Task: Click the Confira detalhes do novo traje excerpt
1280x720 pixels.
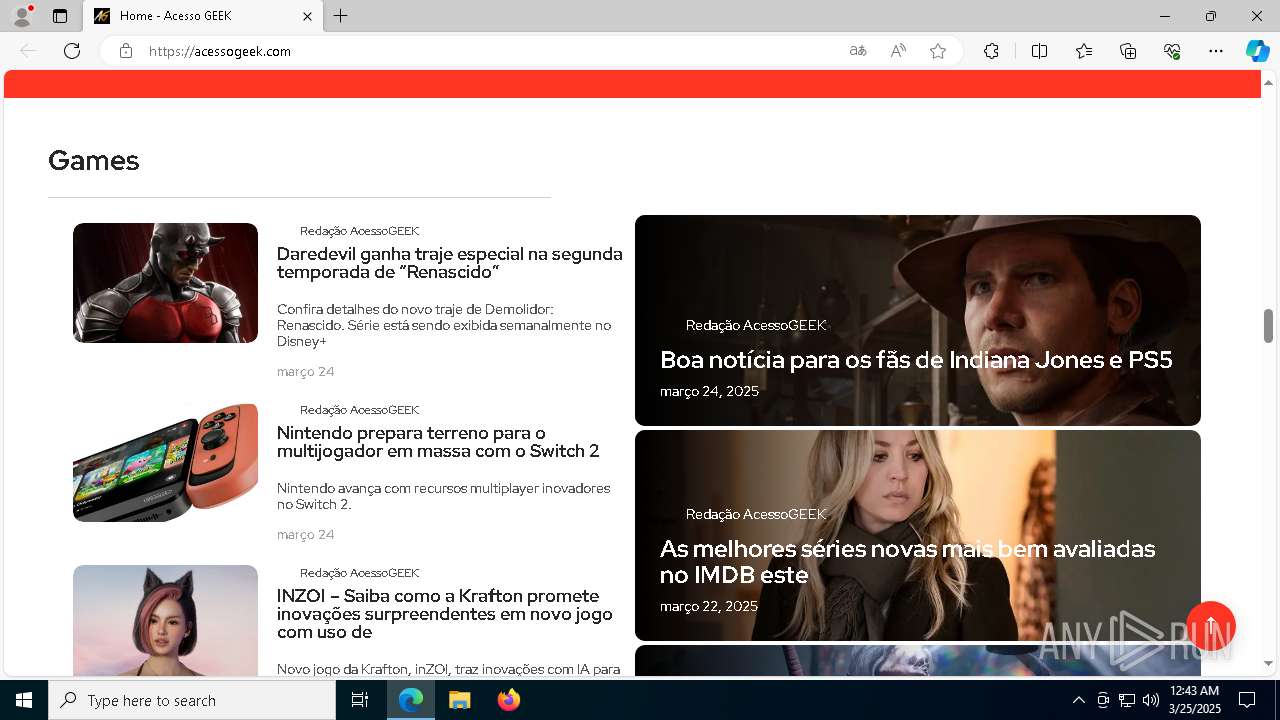Action: [x=444, y=325]
